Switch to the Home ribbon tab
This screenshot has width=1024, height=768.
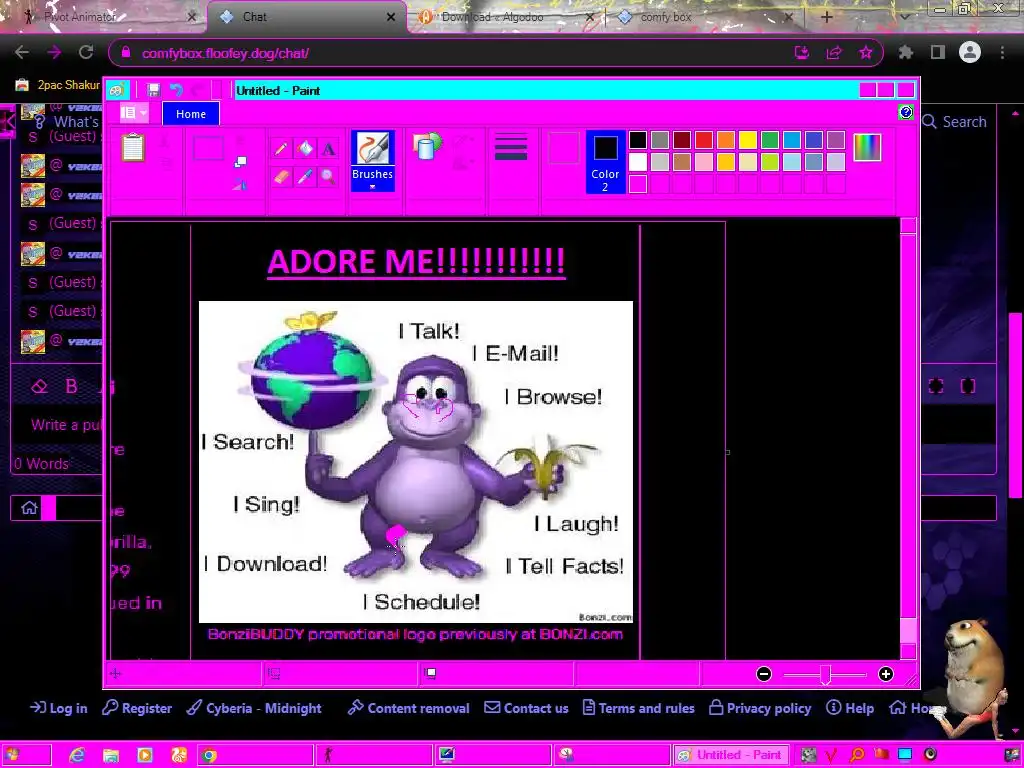[191, 114]
